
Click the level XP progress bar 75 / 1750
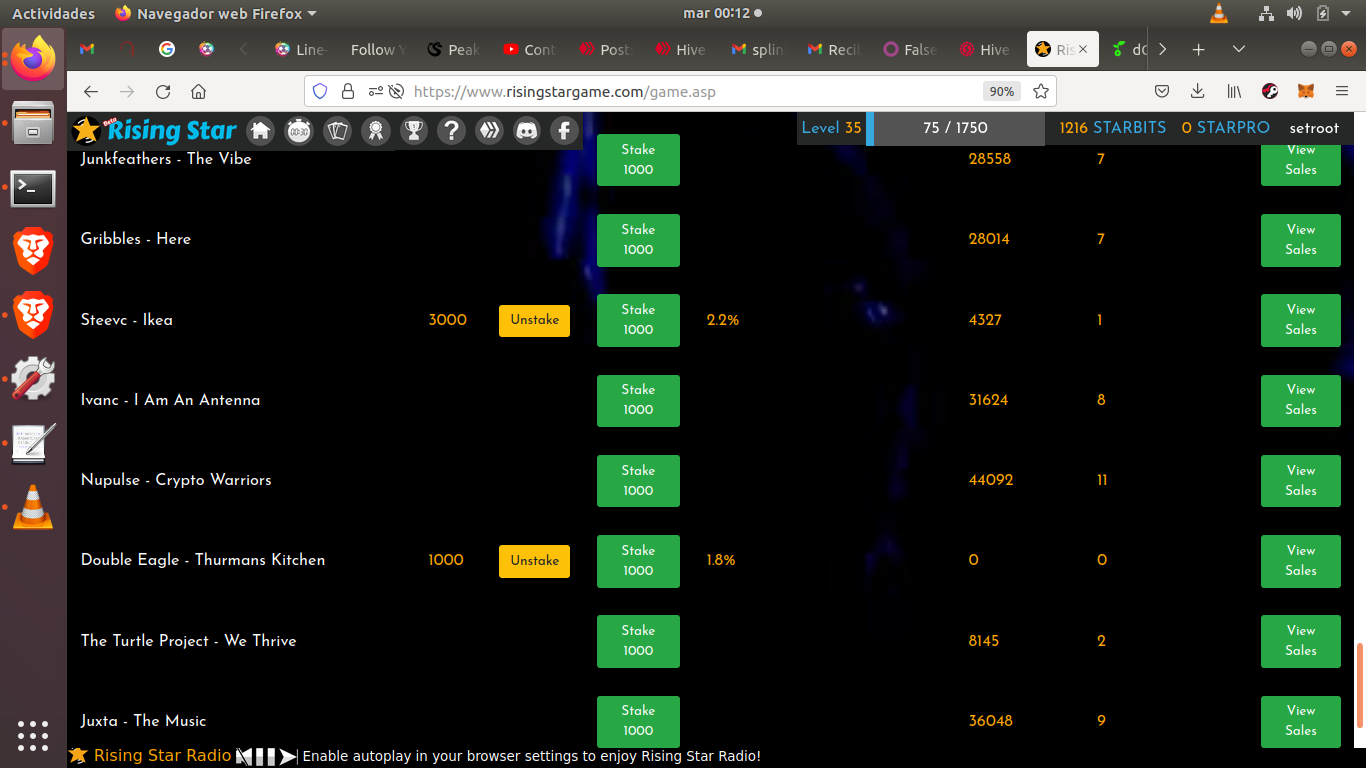[955, 128]
